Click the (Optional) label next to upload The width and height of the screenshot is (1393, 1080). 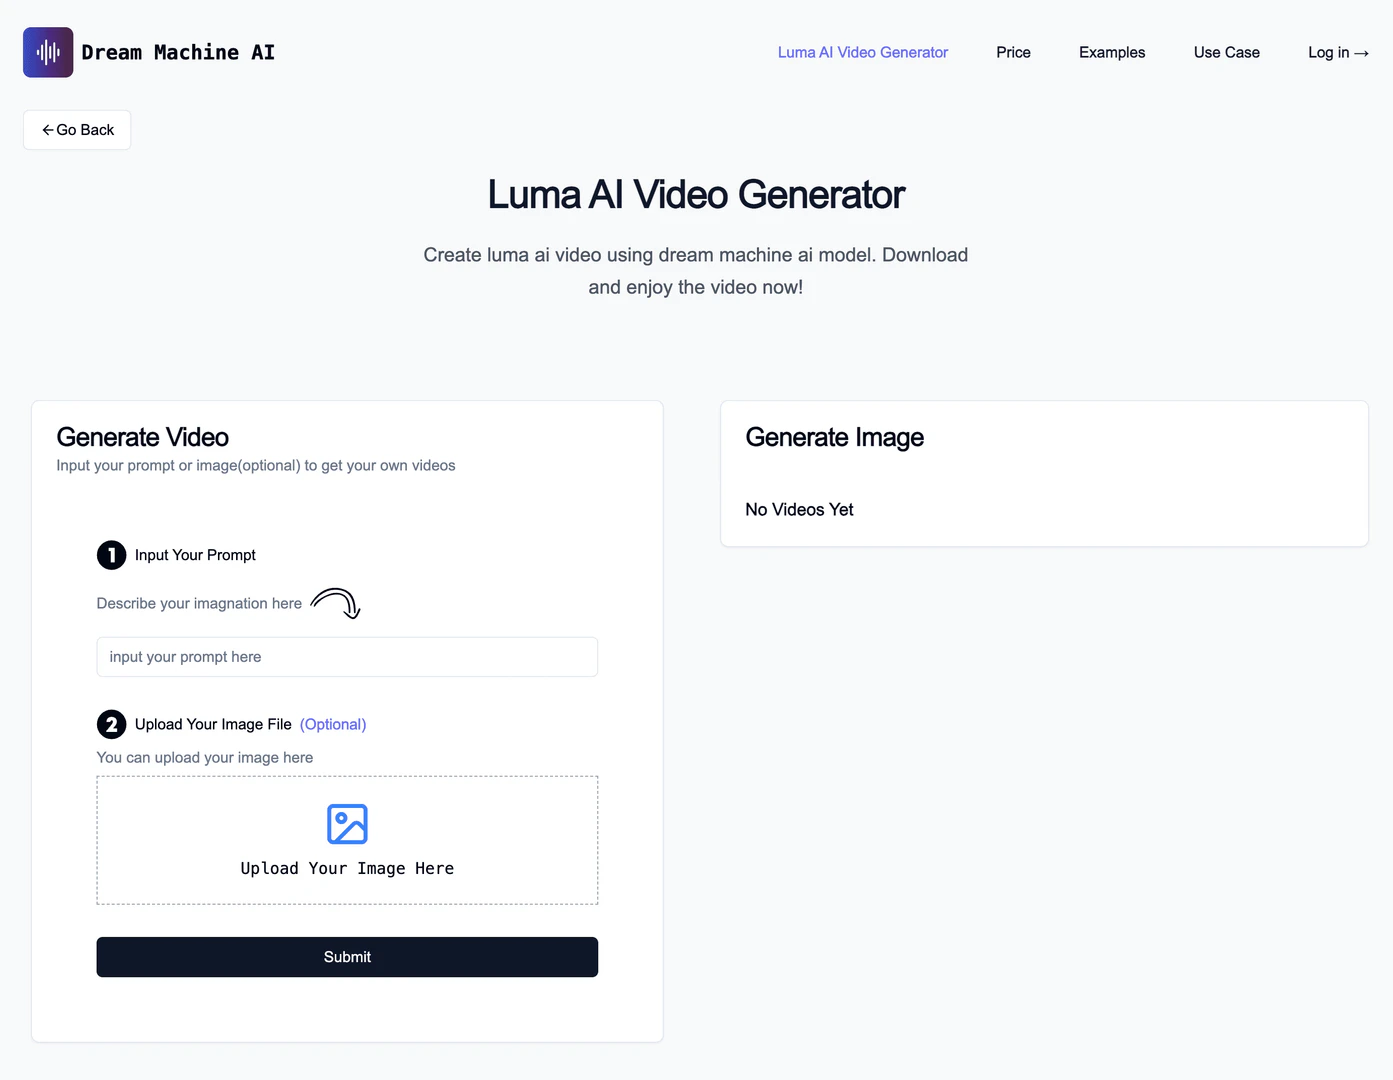pos(333,724)
